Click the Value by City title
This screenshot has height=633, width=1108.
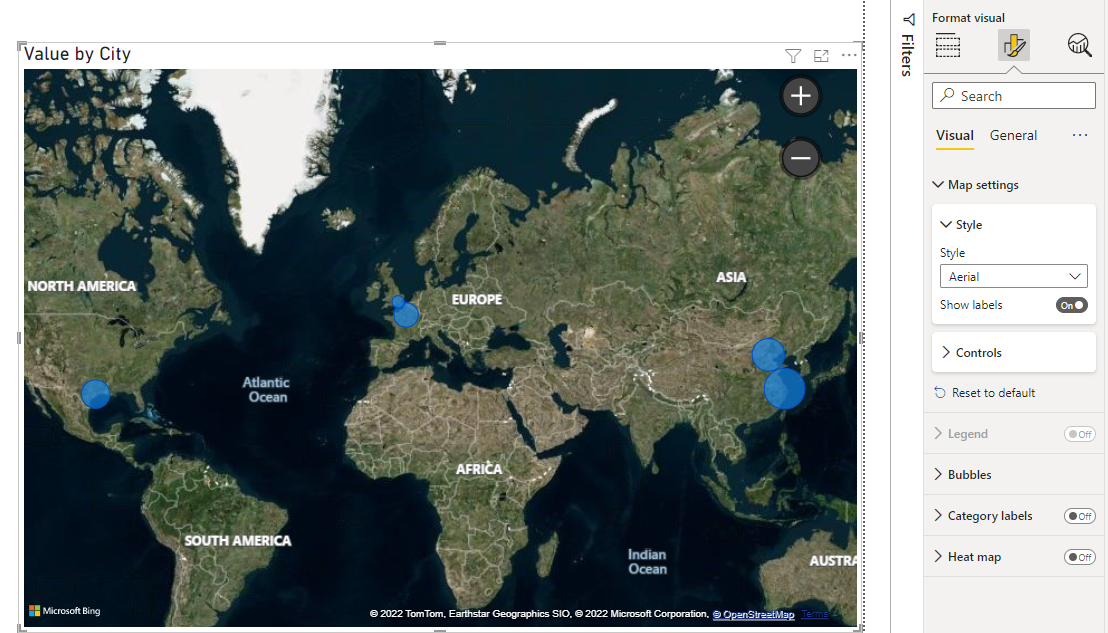77,54
